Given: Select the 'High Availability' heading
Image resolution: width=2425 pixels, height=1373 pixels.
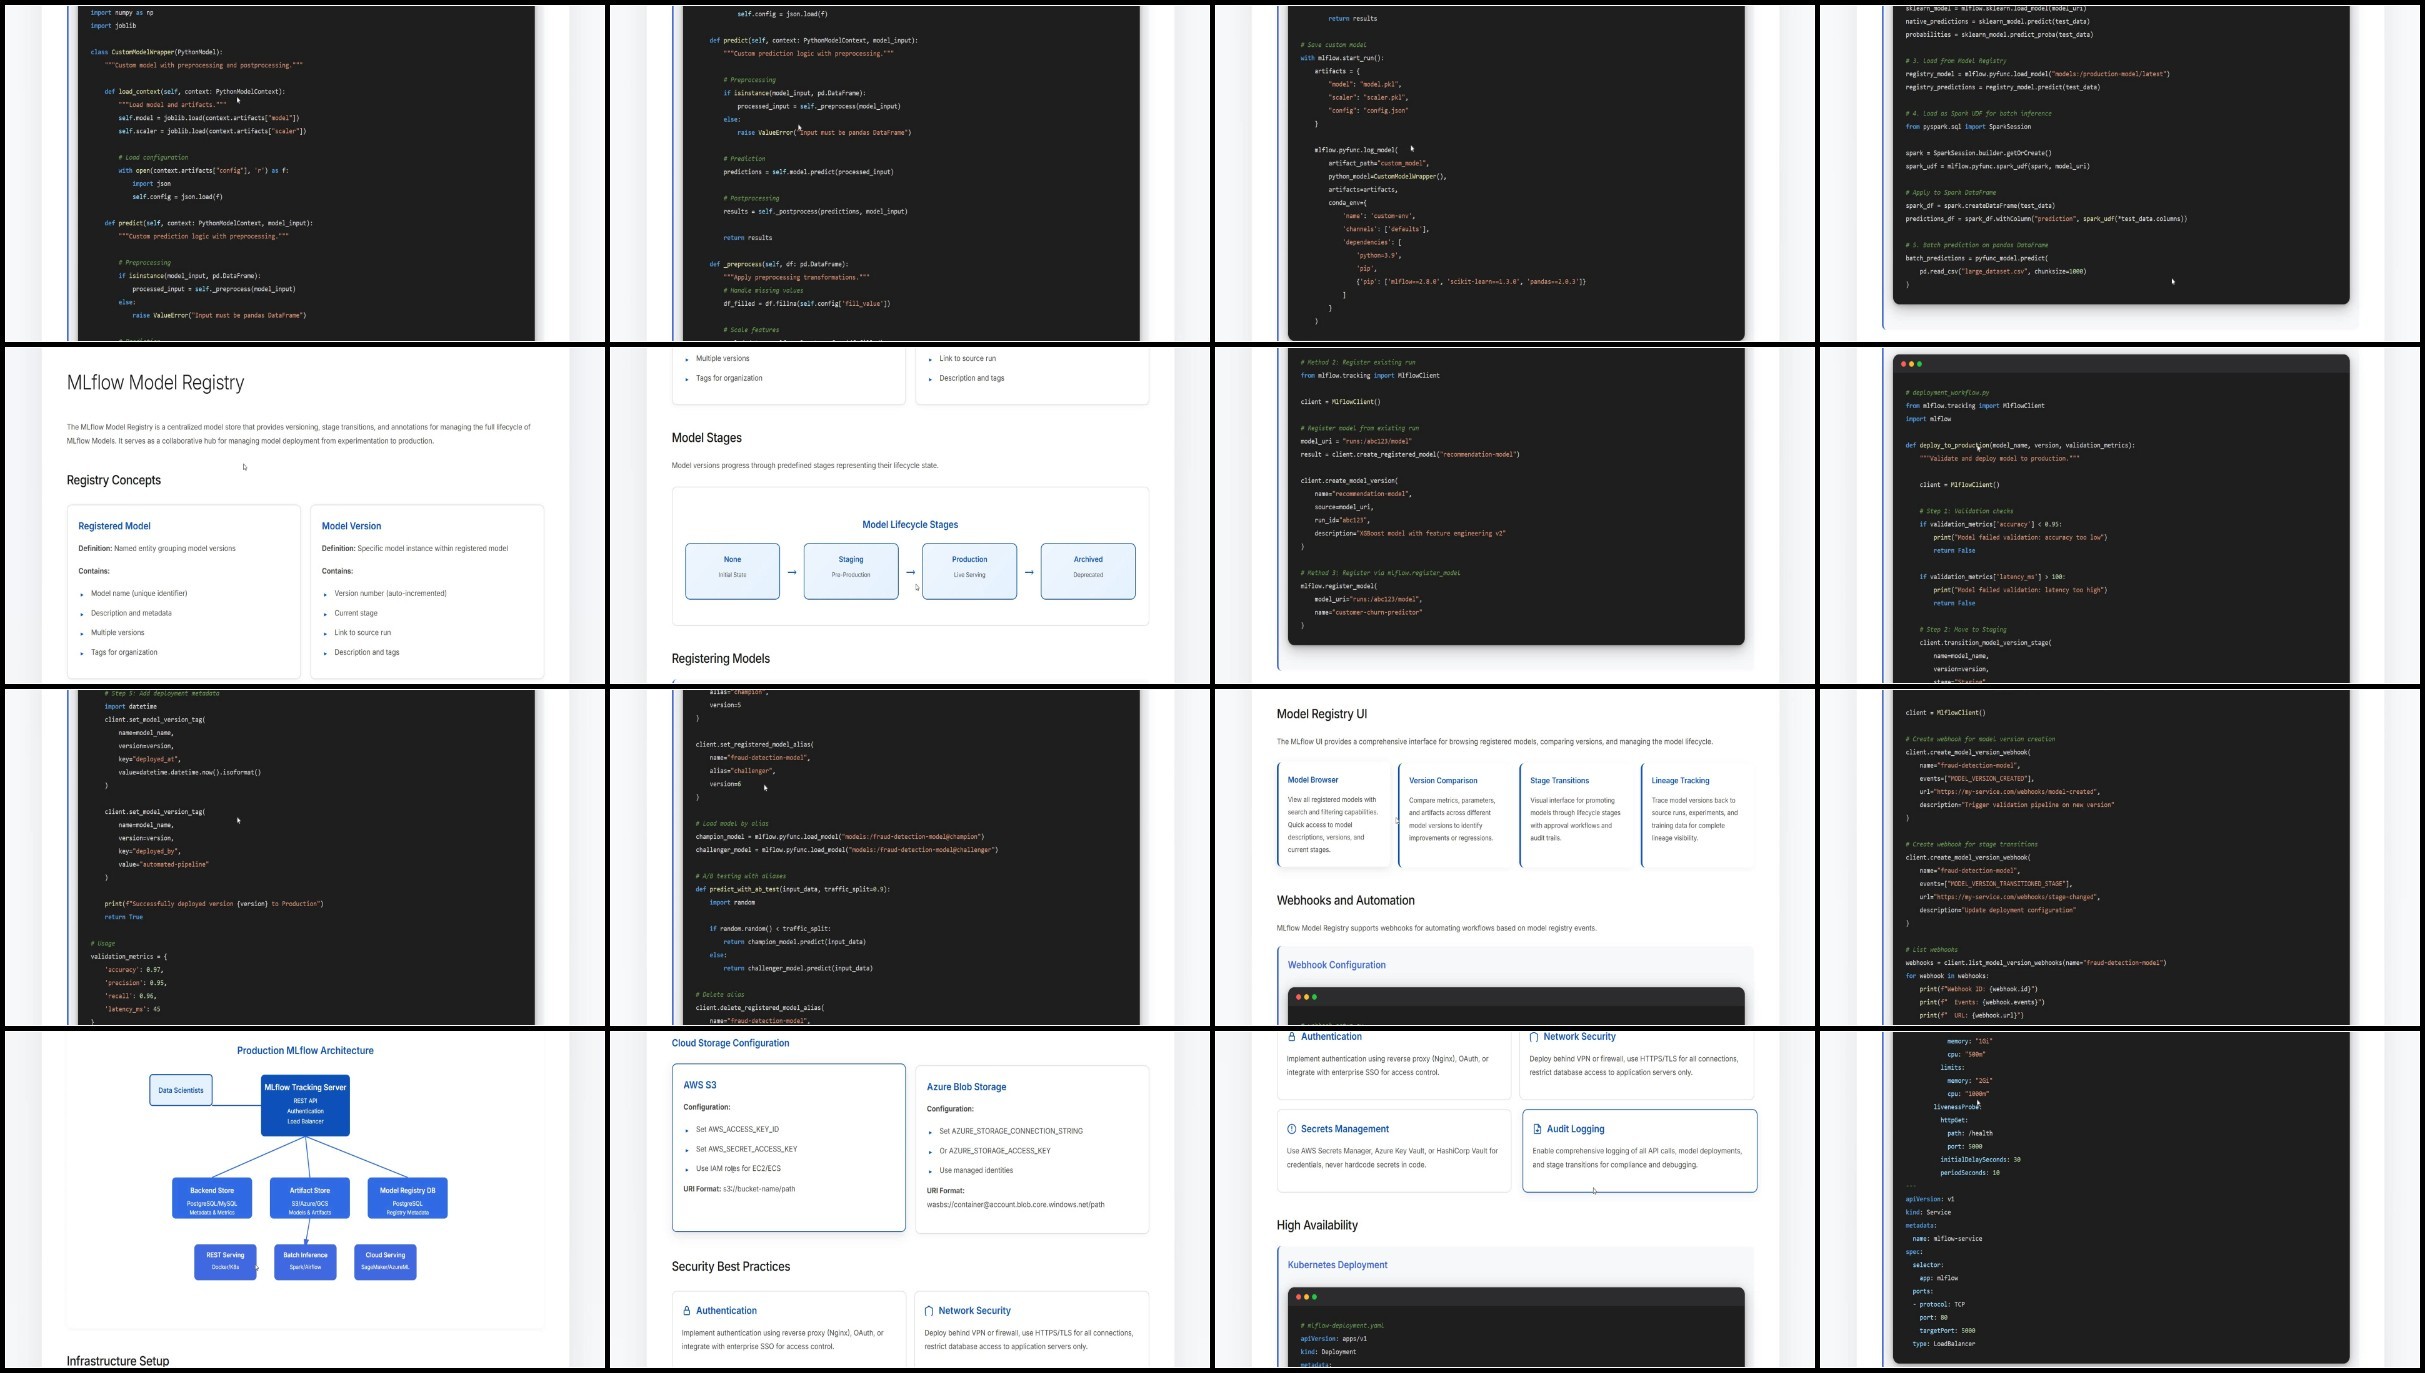Looking at the screenshot, I should point(1317,1226).
